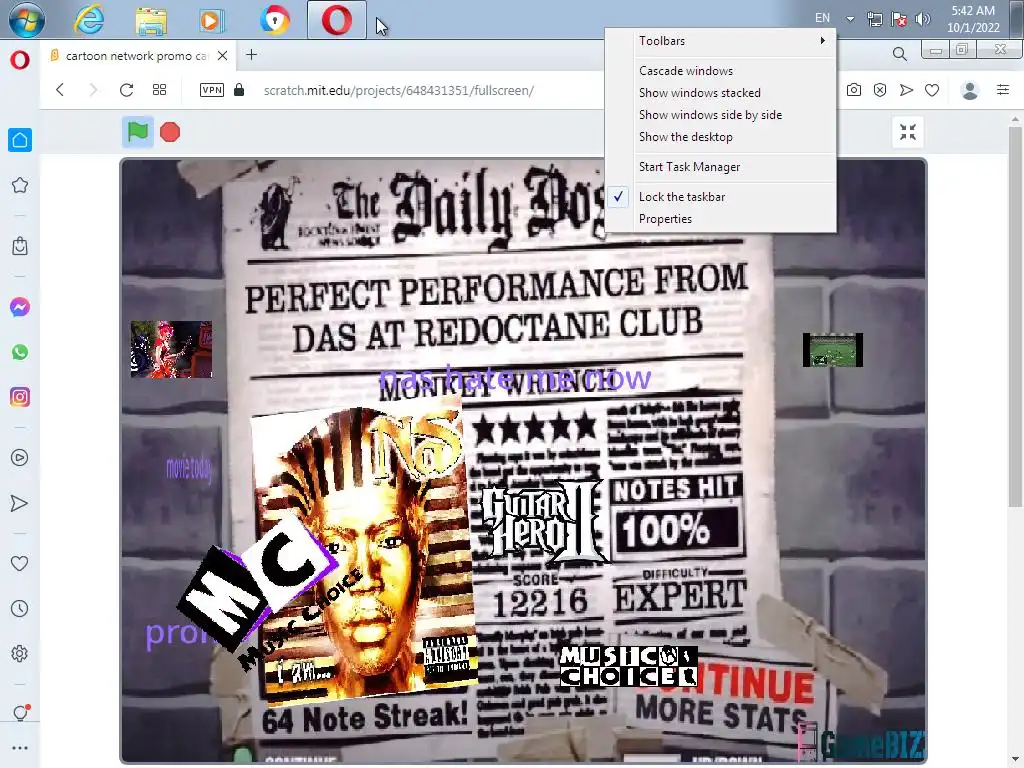Click the Nas album cover image
Viewport: 1024px width, 768px height.
(363, 552)
